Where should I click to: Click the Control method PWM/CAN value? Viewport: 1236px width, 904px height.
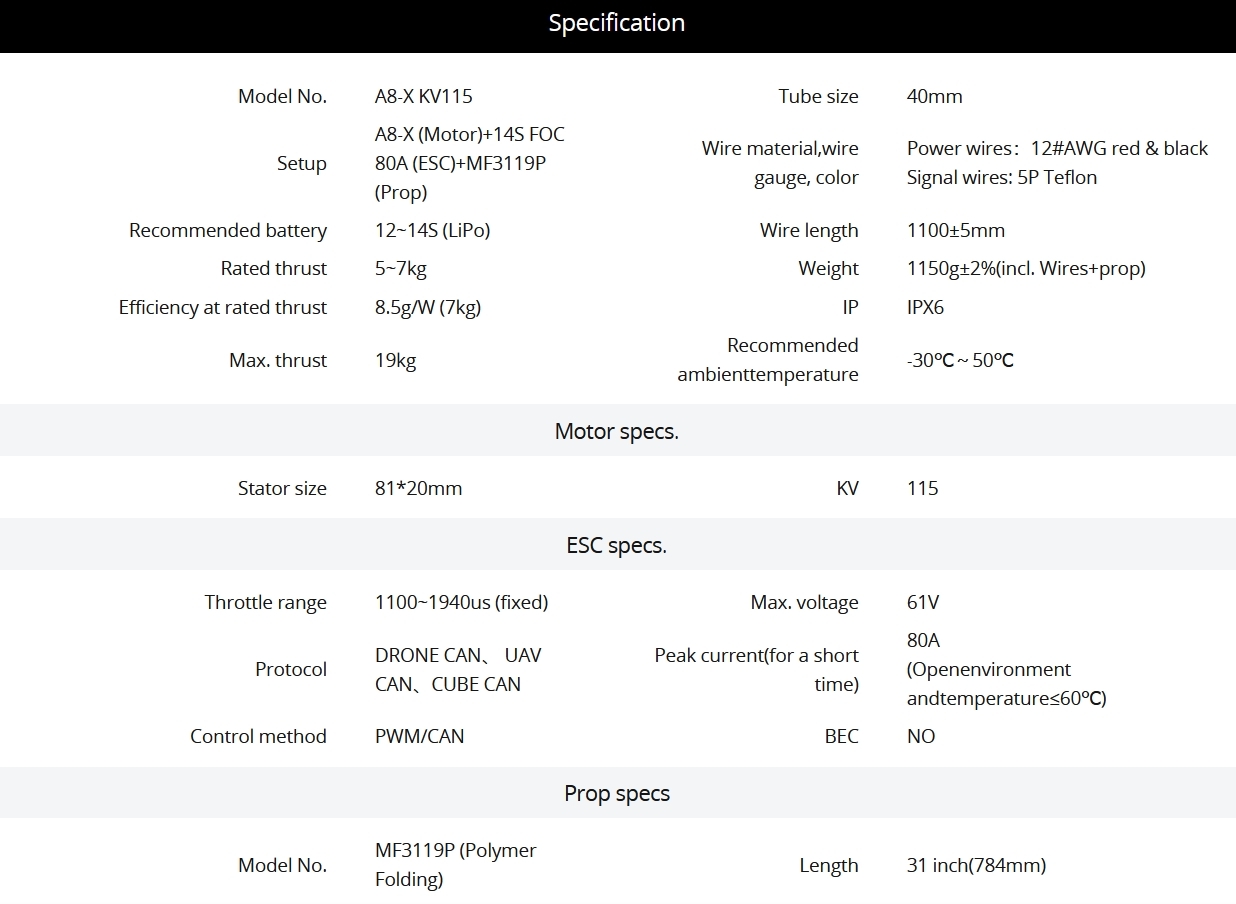420,737
